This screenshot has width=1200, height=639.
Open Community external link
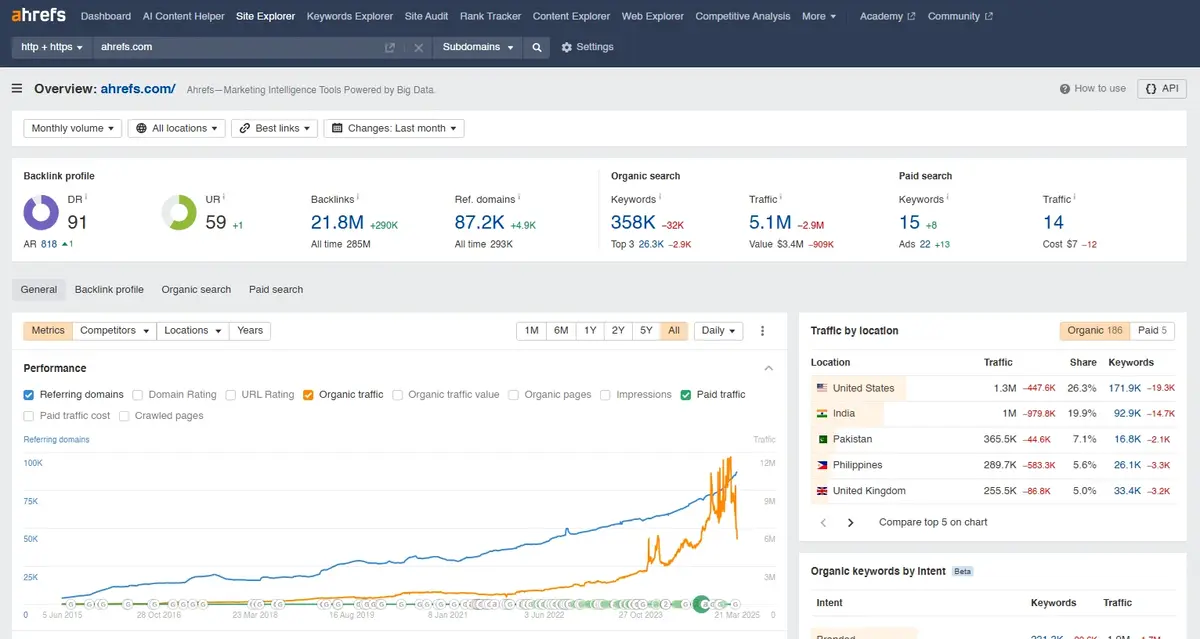tap(960, 16)
